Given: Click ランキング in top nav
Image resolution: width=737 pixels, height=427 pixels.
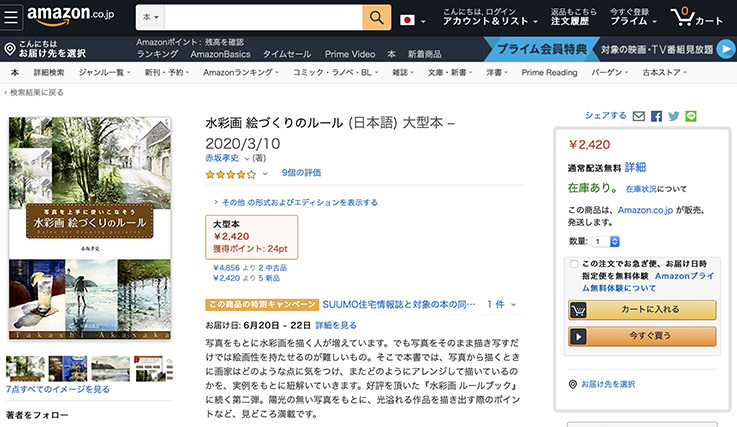Looking at the screenshot, I should (x=157, y=54).
